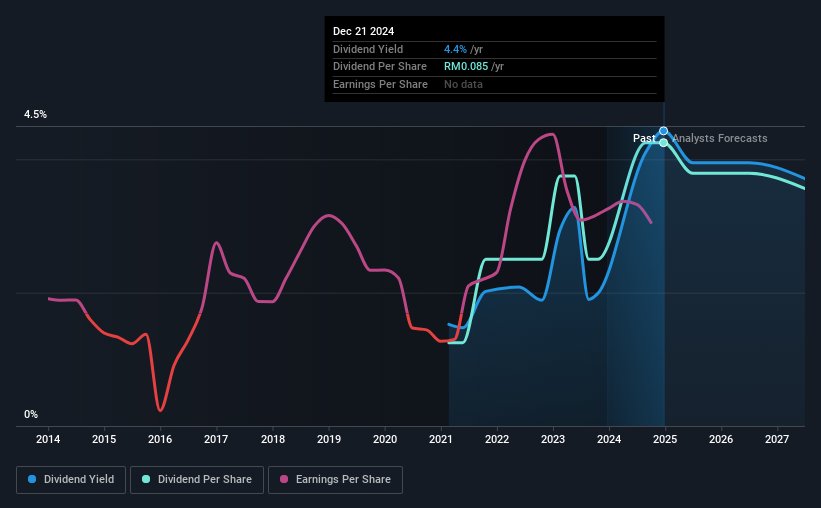Select the 2027 x-axis label
This screenshot has height=508, width=821.
point(777,439)
